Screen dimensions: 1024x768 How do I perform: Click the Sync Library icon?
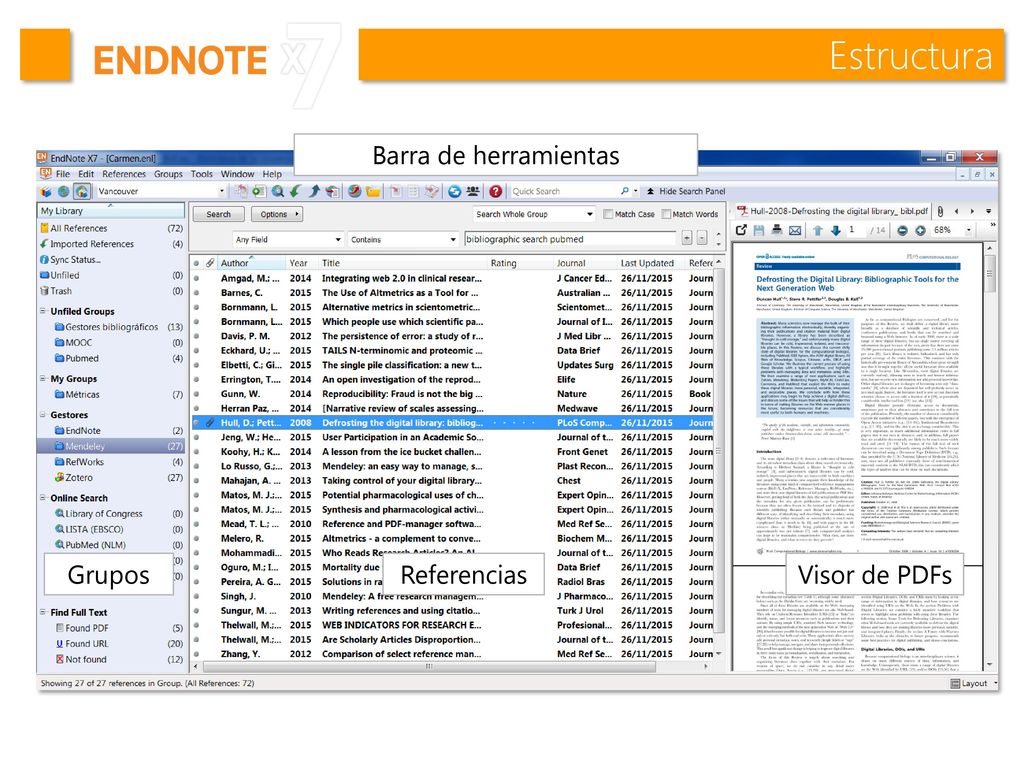pos(455,191)
